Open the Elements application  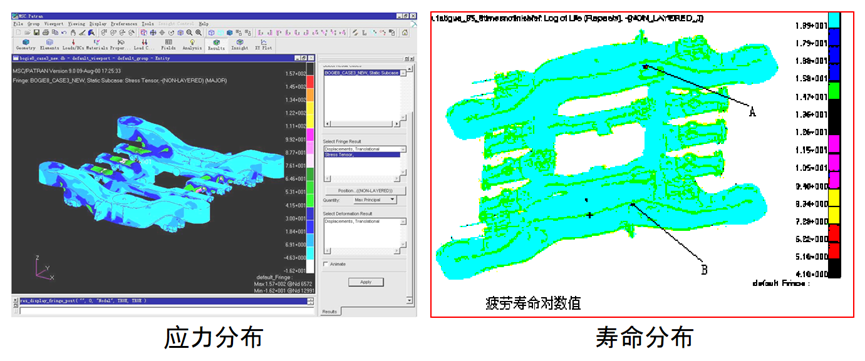(50, 45)
